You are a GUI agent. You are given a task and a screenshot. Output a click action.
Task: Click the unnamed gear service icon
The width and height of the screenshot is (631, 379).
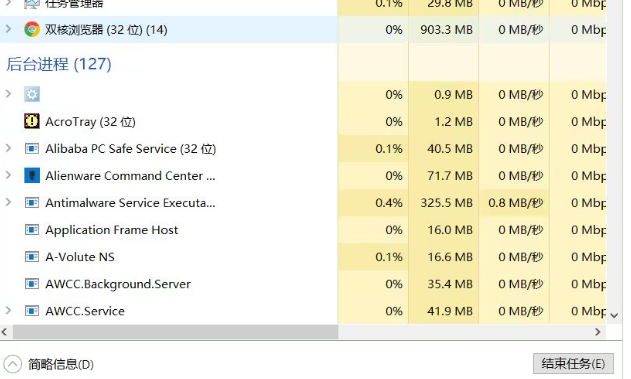(32, 94)
